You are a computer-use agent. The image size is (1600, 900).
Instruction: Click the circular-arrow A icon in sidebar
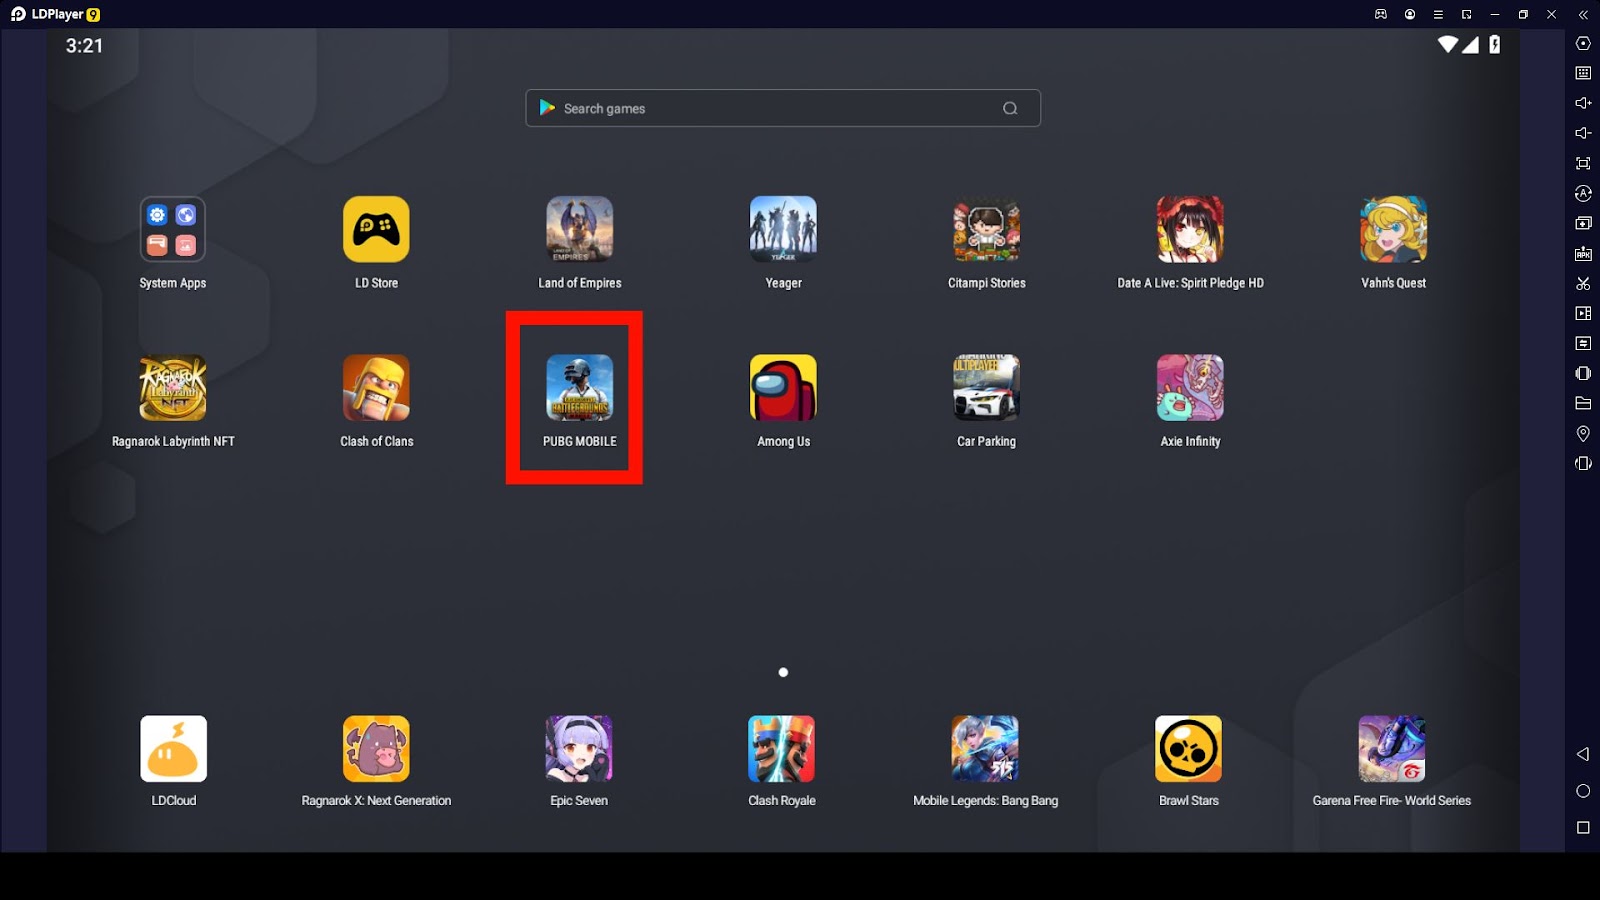1583,193
